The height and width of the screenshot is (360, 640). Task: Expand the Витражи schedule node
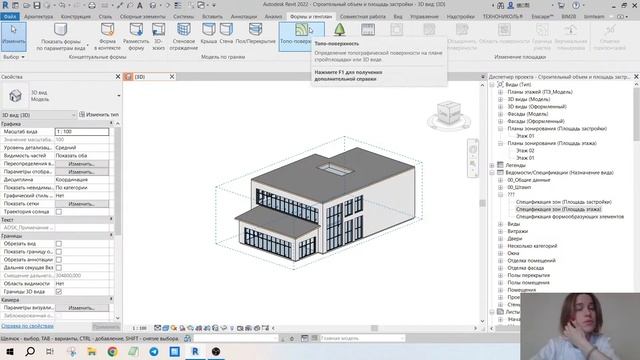pyautogui.click(x=500, y=231)
